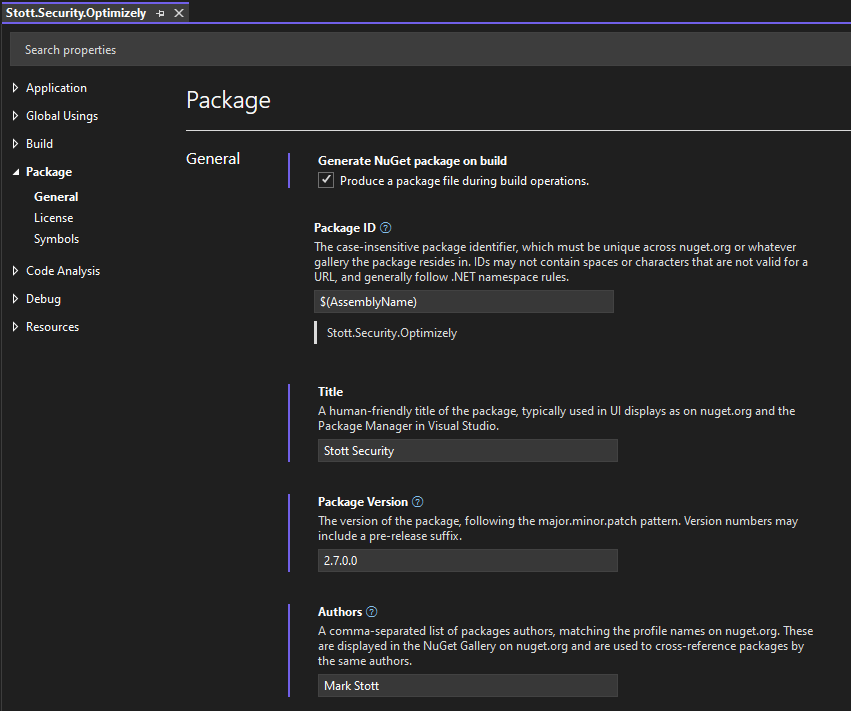851x711 pixels.
Task: Select the General item under Package
Action: pyautogui.click(x=56, y=197)
